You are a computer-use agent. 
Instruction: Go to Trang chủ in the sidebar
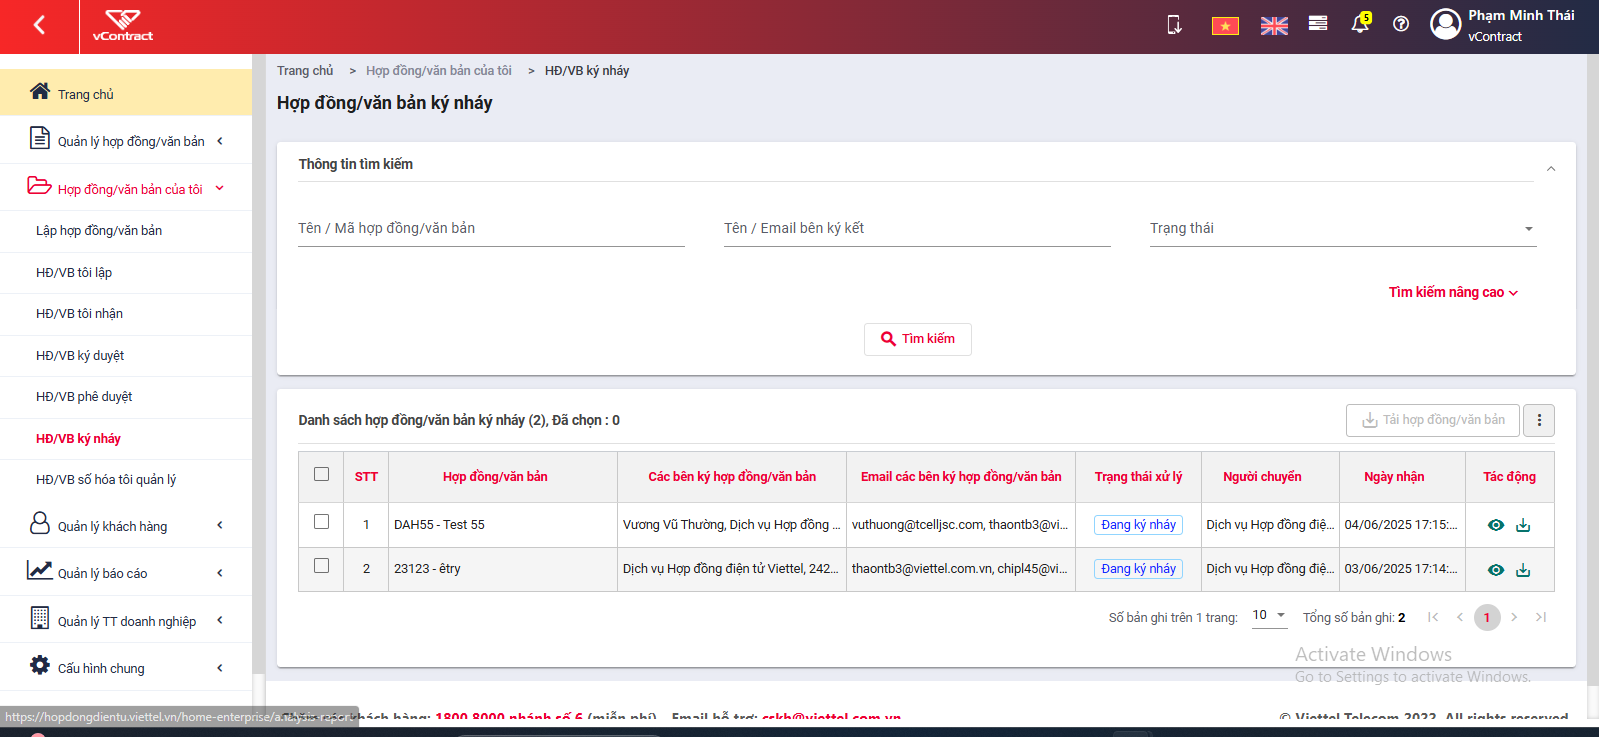tap(126, 93)
